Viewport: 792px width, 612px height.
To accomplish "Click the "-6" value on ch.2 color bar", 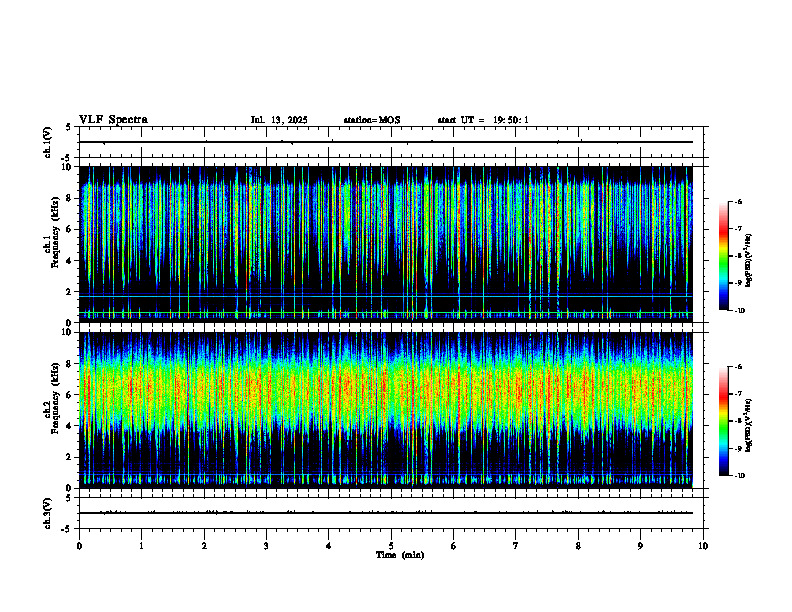I will tap(738, 367).
